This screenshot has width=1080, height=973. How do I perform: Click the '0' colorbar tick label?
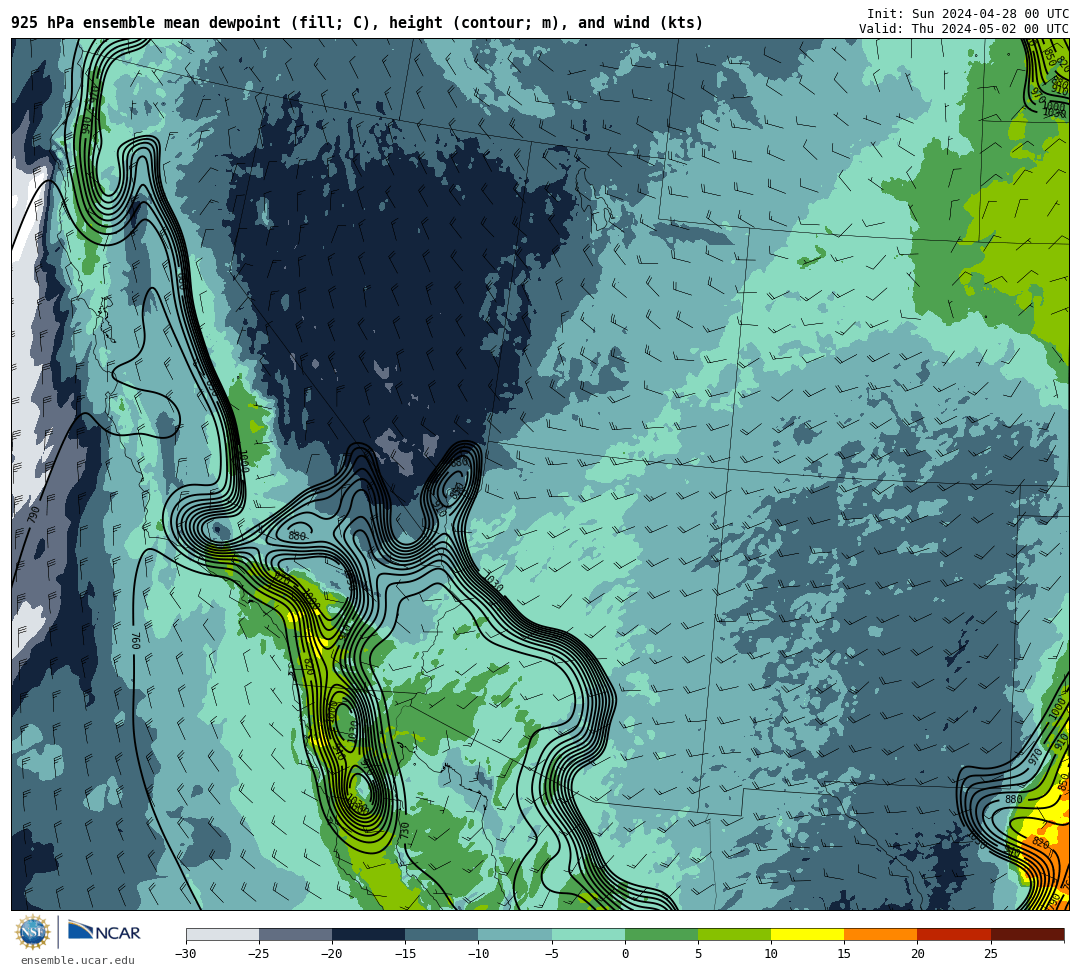click(x=625, y=954)
